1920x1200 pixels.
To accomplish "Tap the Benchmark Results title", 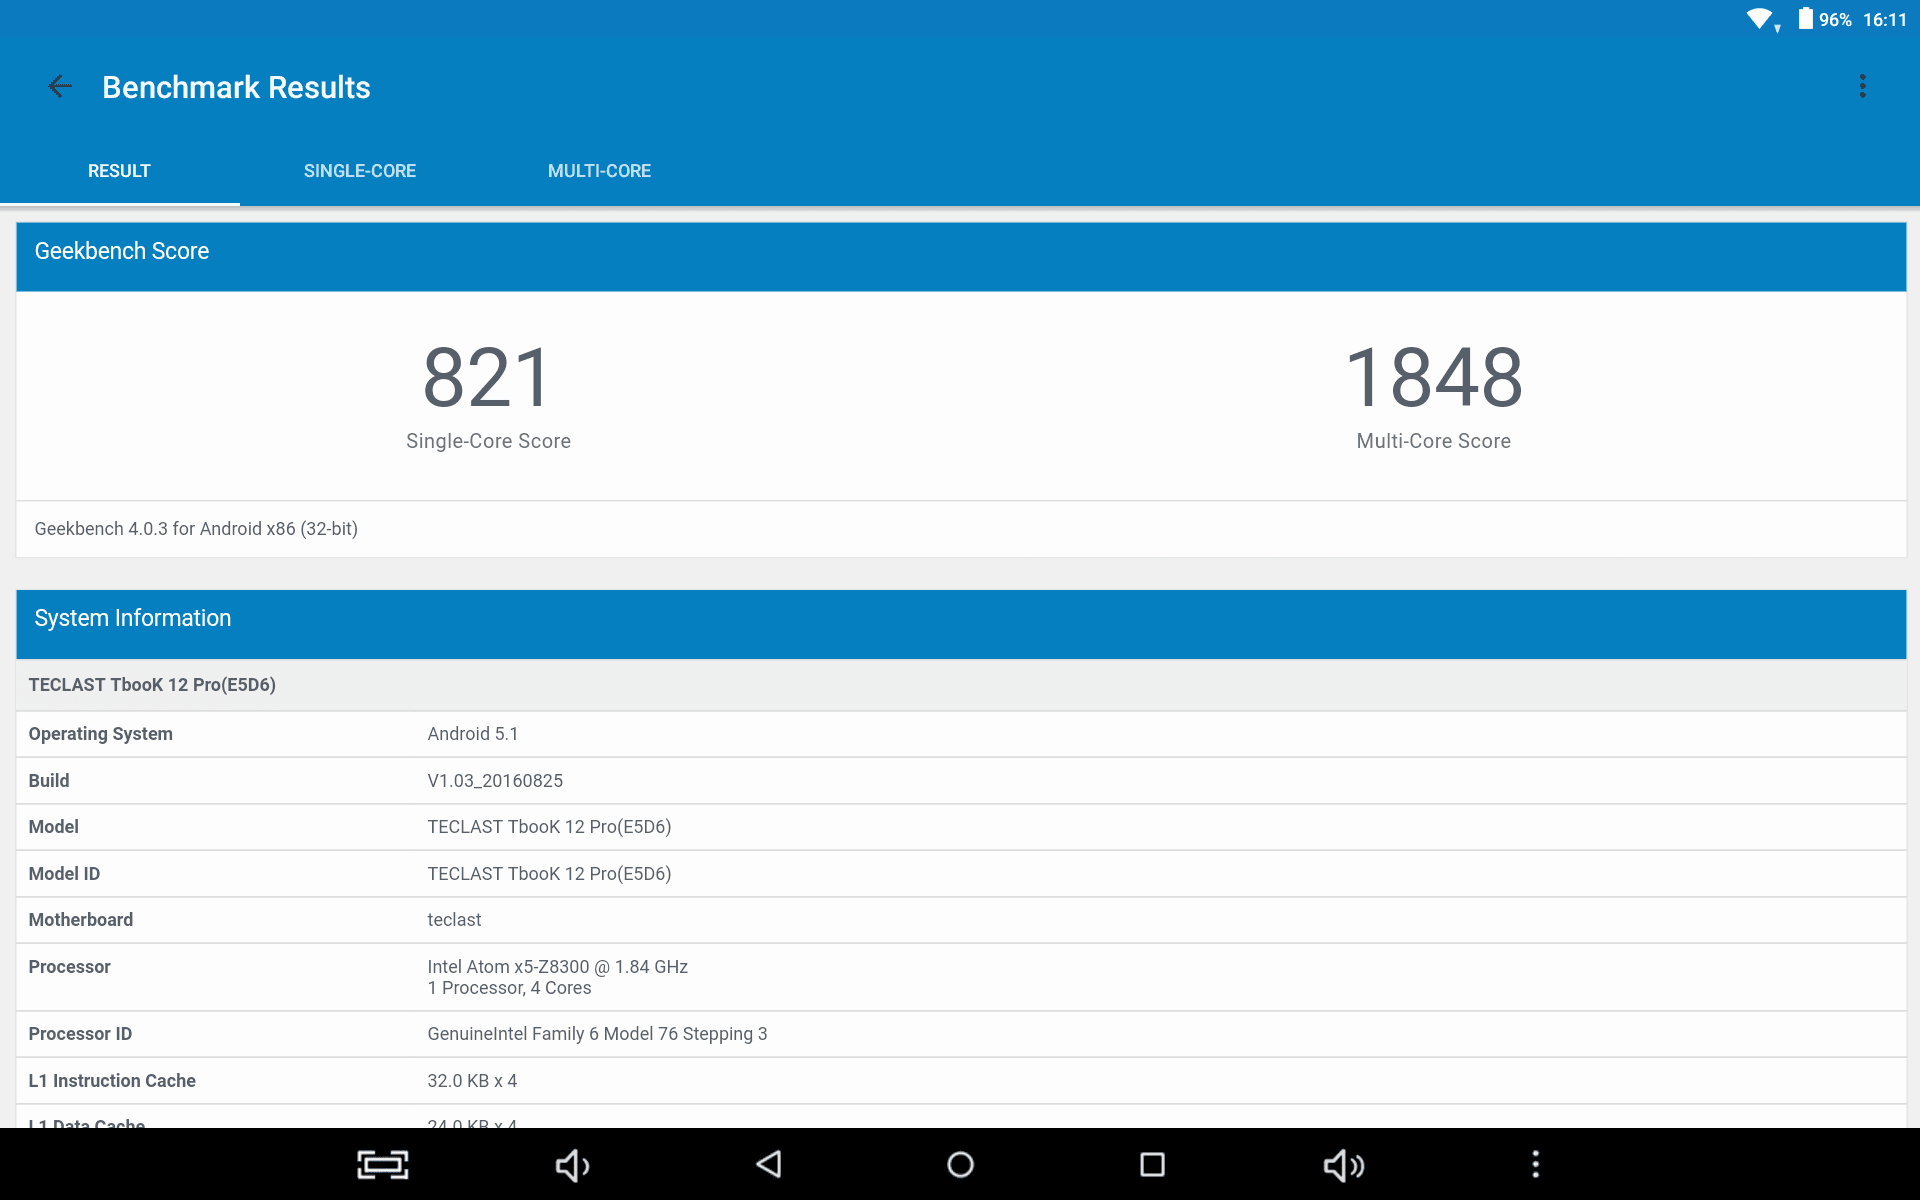I will (236, 87).
